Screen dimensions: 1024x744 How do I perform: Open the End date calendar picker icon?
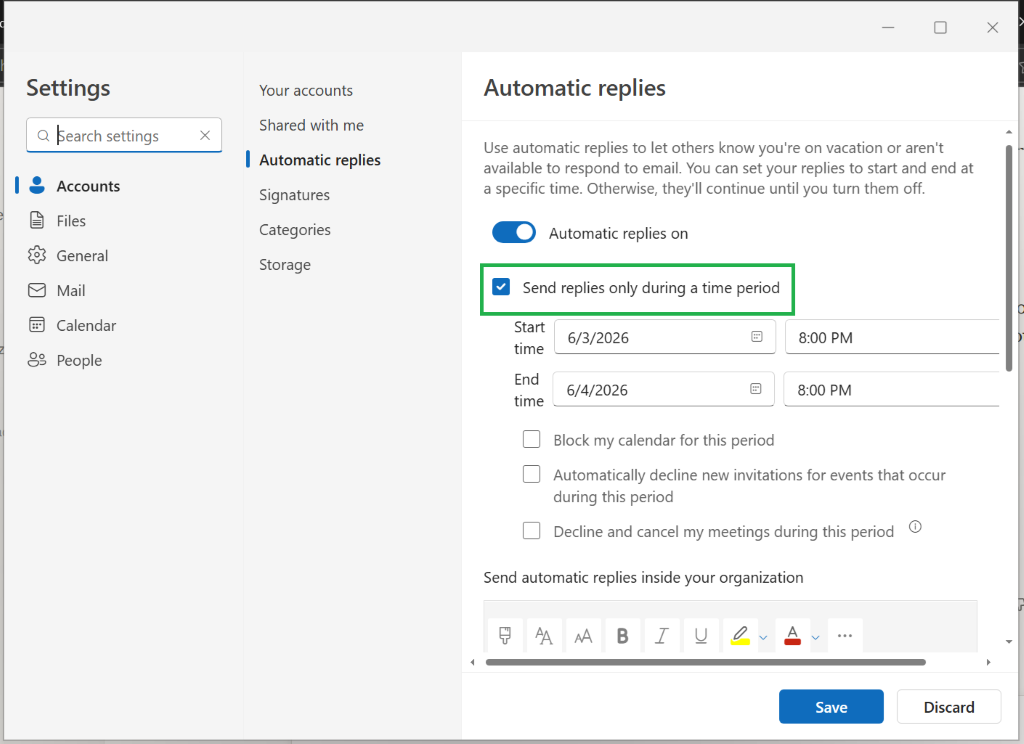[x=756, y=389]
